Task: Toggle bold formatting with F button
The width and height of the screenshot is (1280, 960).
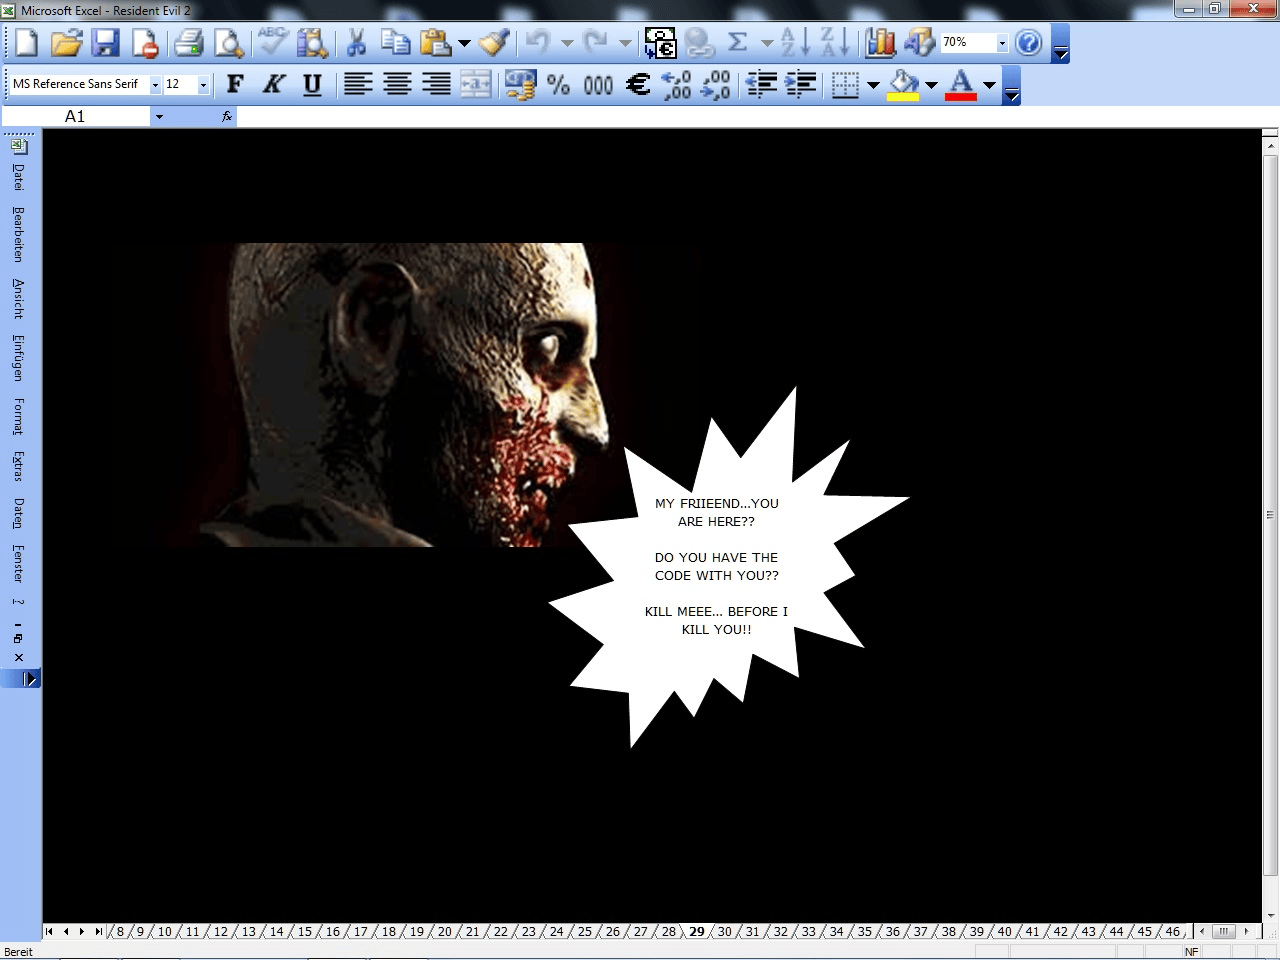Action: (x=235, y=85)
